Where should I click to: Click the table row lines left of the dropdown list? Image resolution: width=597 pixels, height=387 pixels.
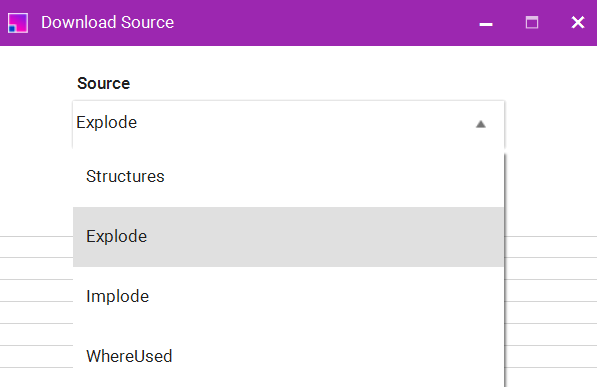pos(36,302)
